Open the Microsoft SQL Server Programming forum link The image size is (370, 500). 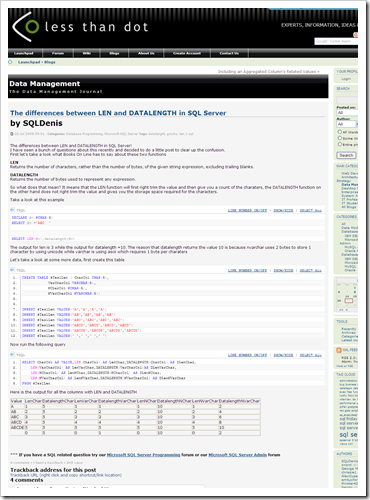coord(143,455)
